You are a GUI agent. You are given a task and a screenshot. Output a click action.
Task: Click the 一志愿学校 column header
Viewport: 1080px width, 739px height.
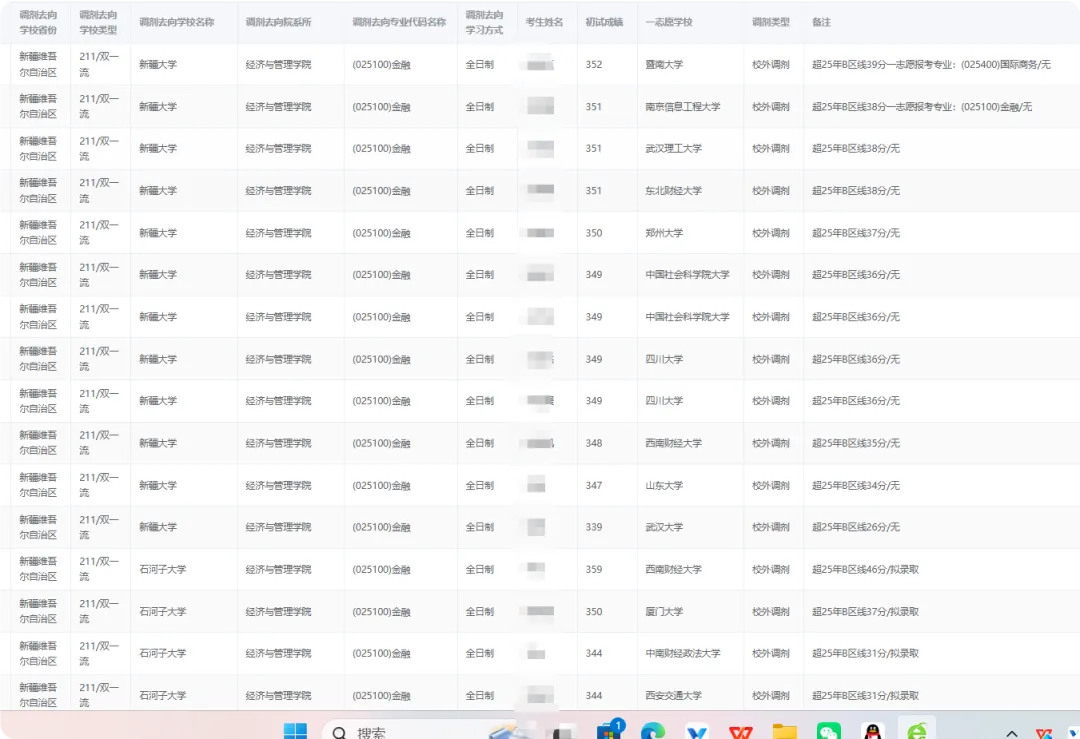coord(669,22)
